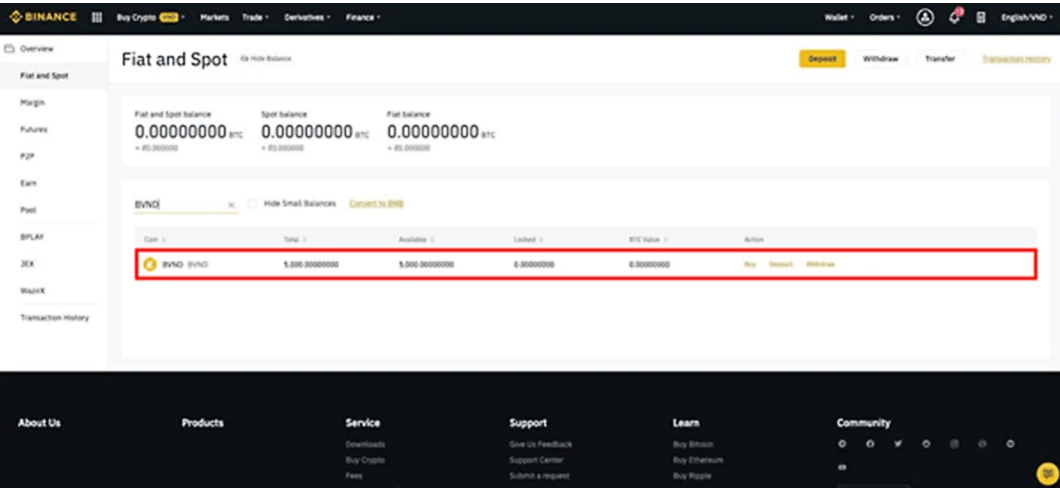Open WazirX in sidebar
Image resolution: width=1060 pixels, height=489 pixels.
click(33, 291)
